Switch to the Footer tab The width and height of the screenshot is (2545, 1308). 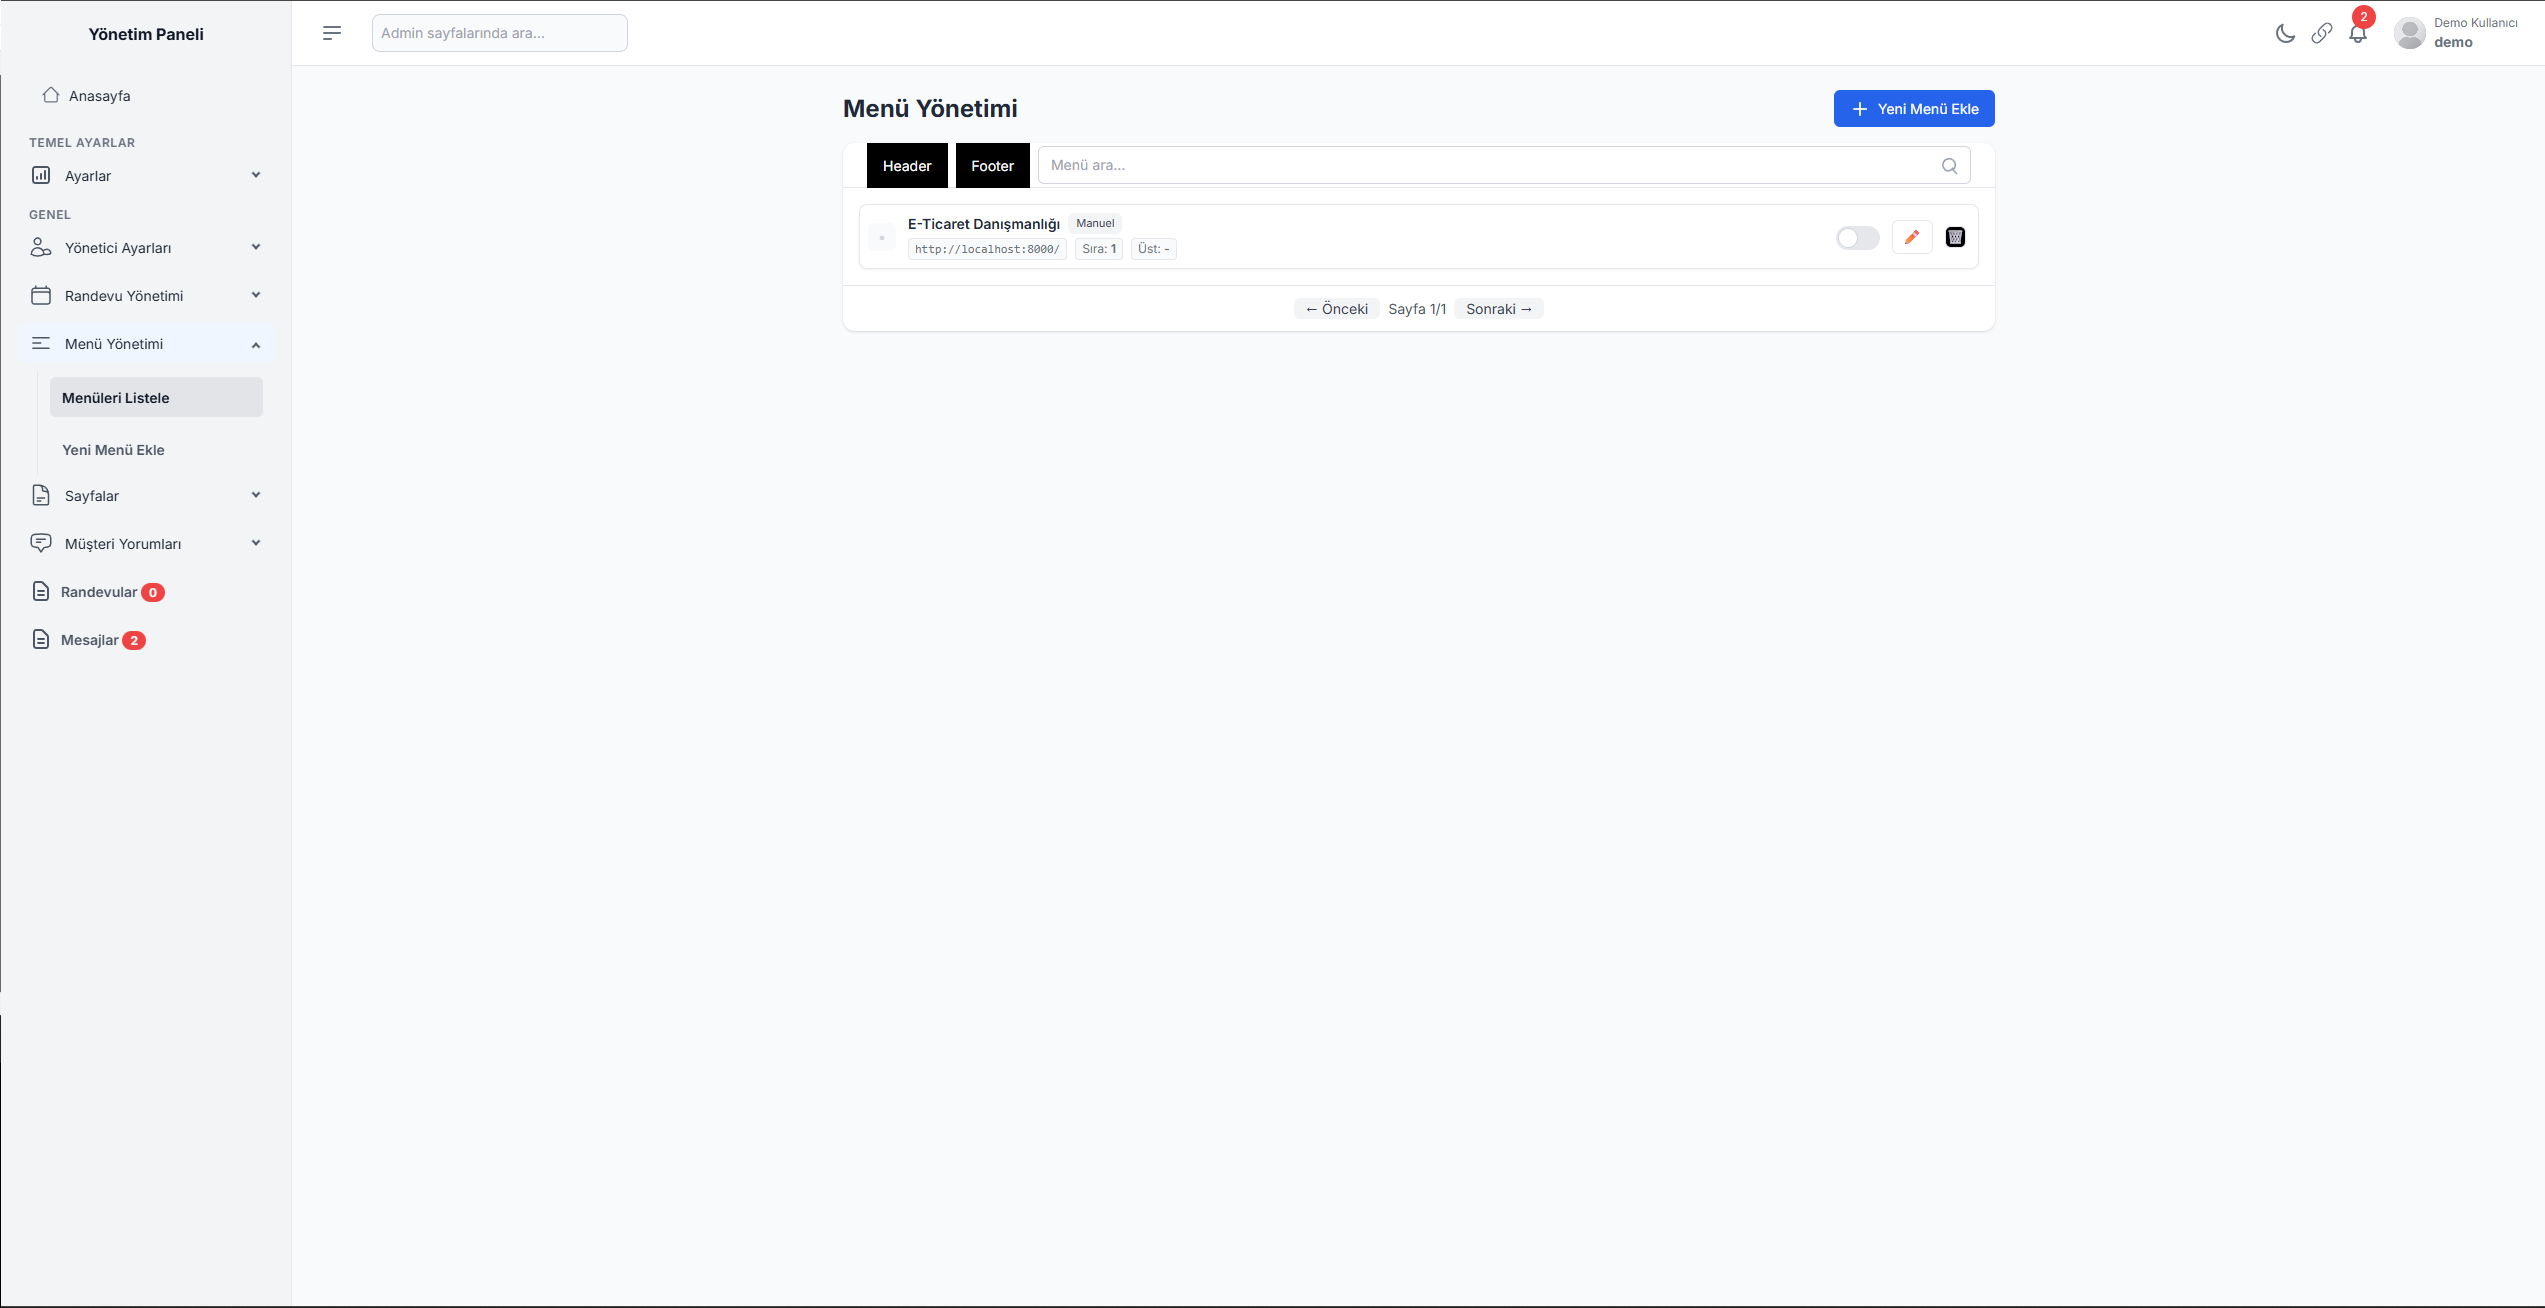[992, 166]
